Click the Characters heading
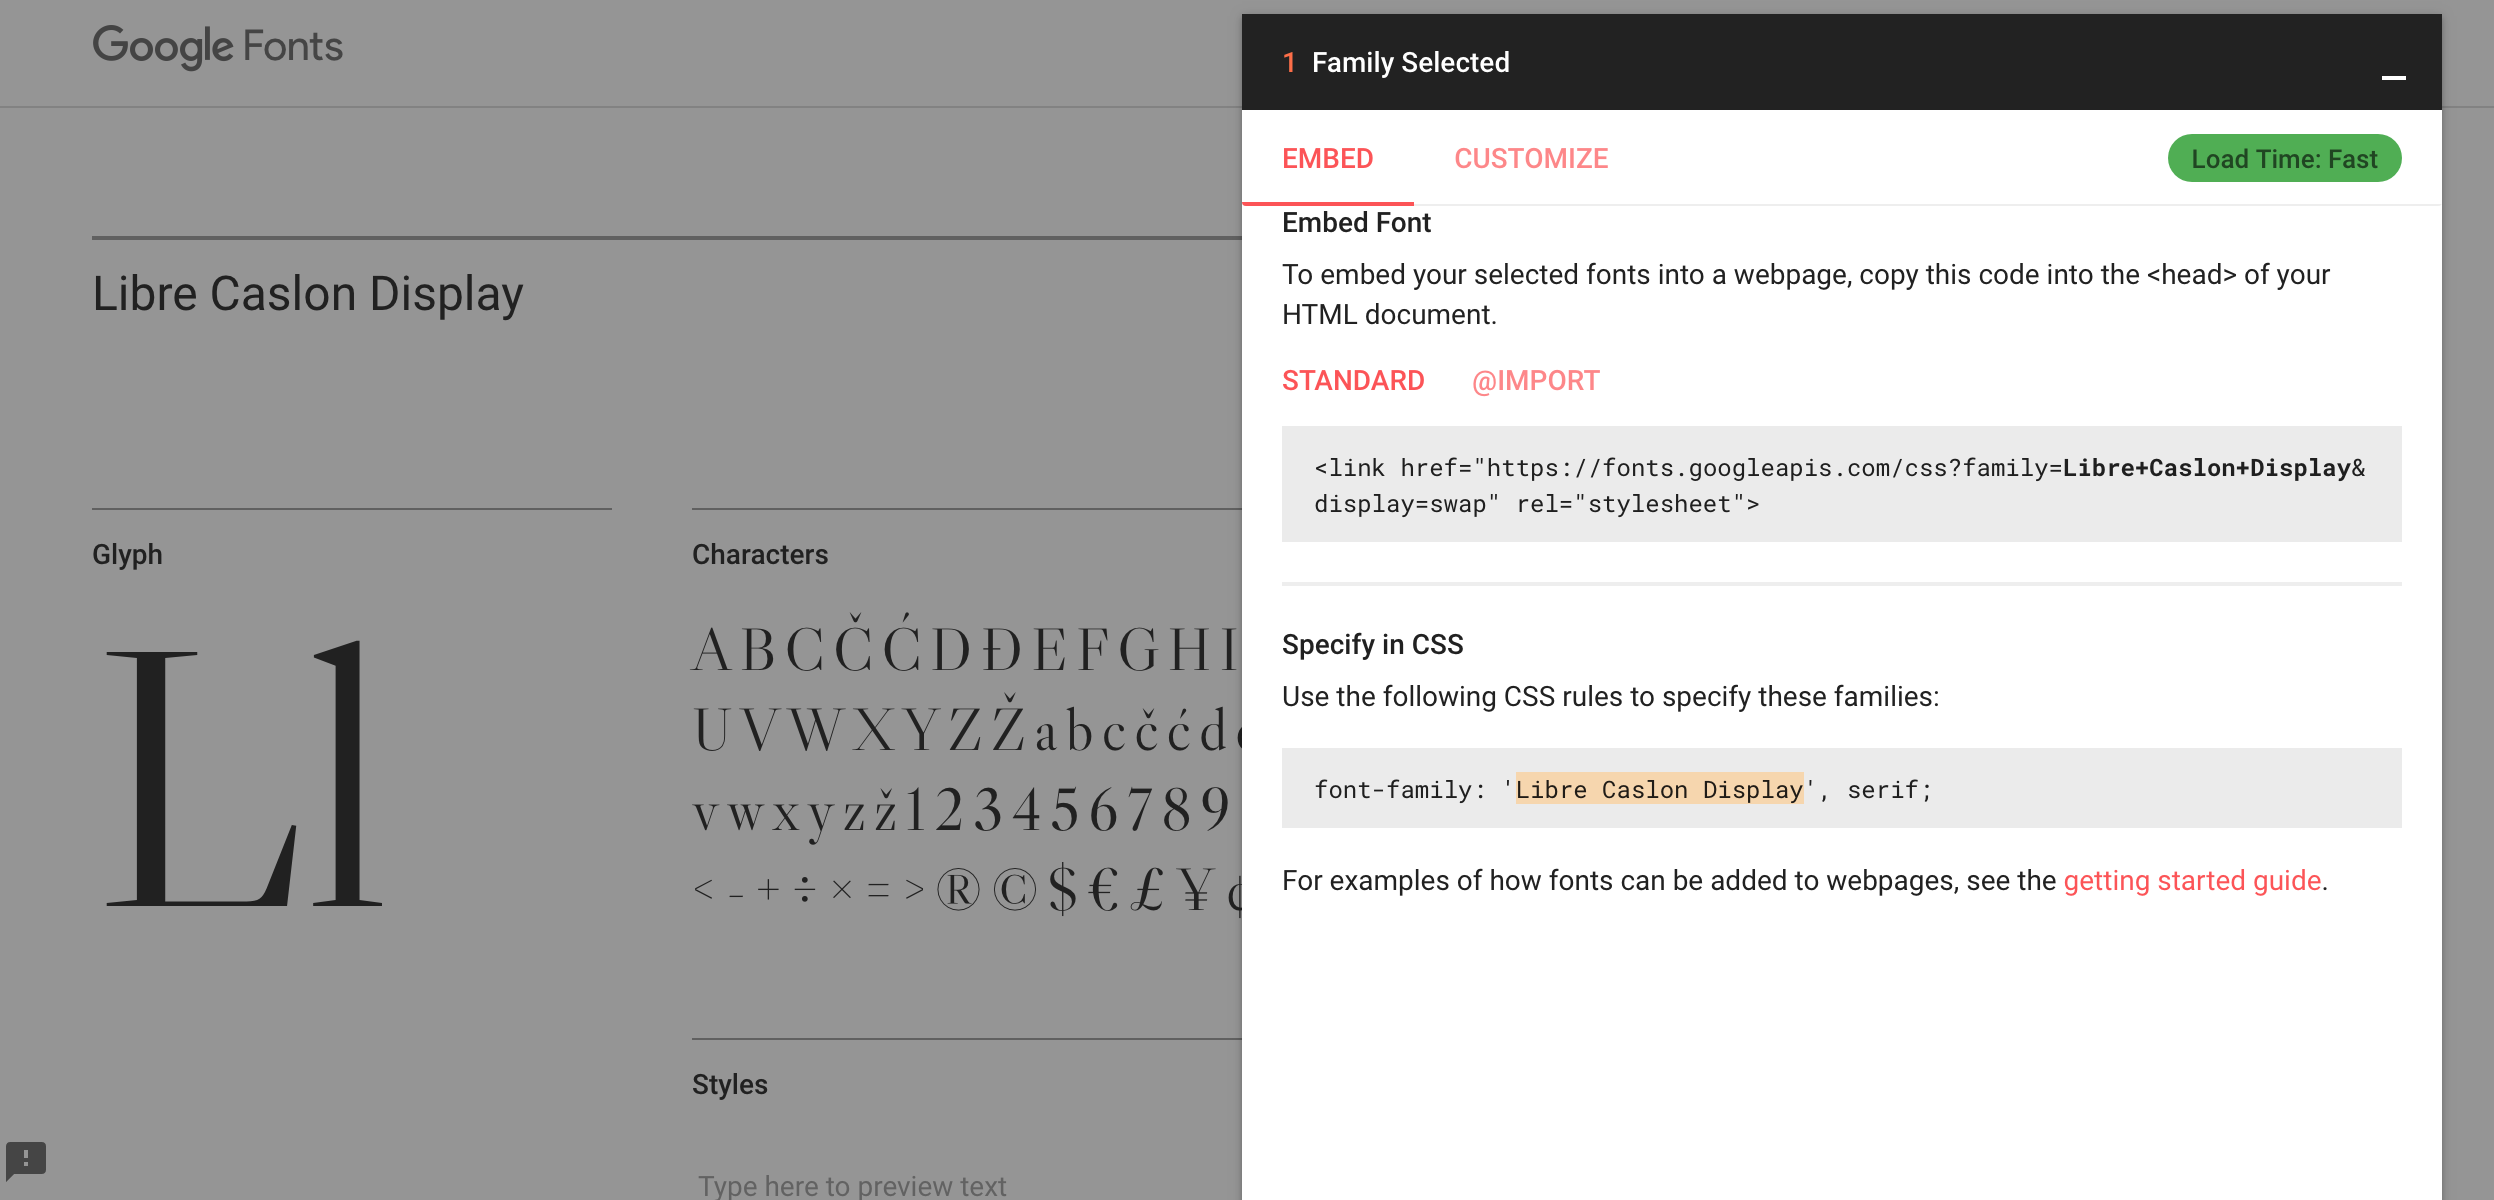2494x1200 pixels. pos(760,555)
